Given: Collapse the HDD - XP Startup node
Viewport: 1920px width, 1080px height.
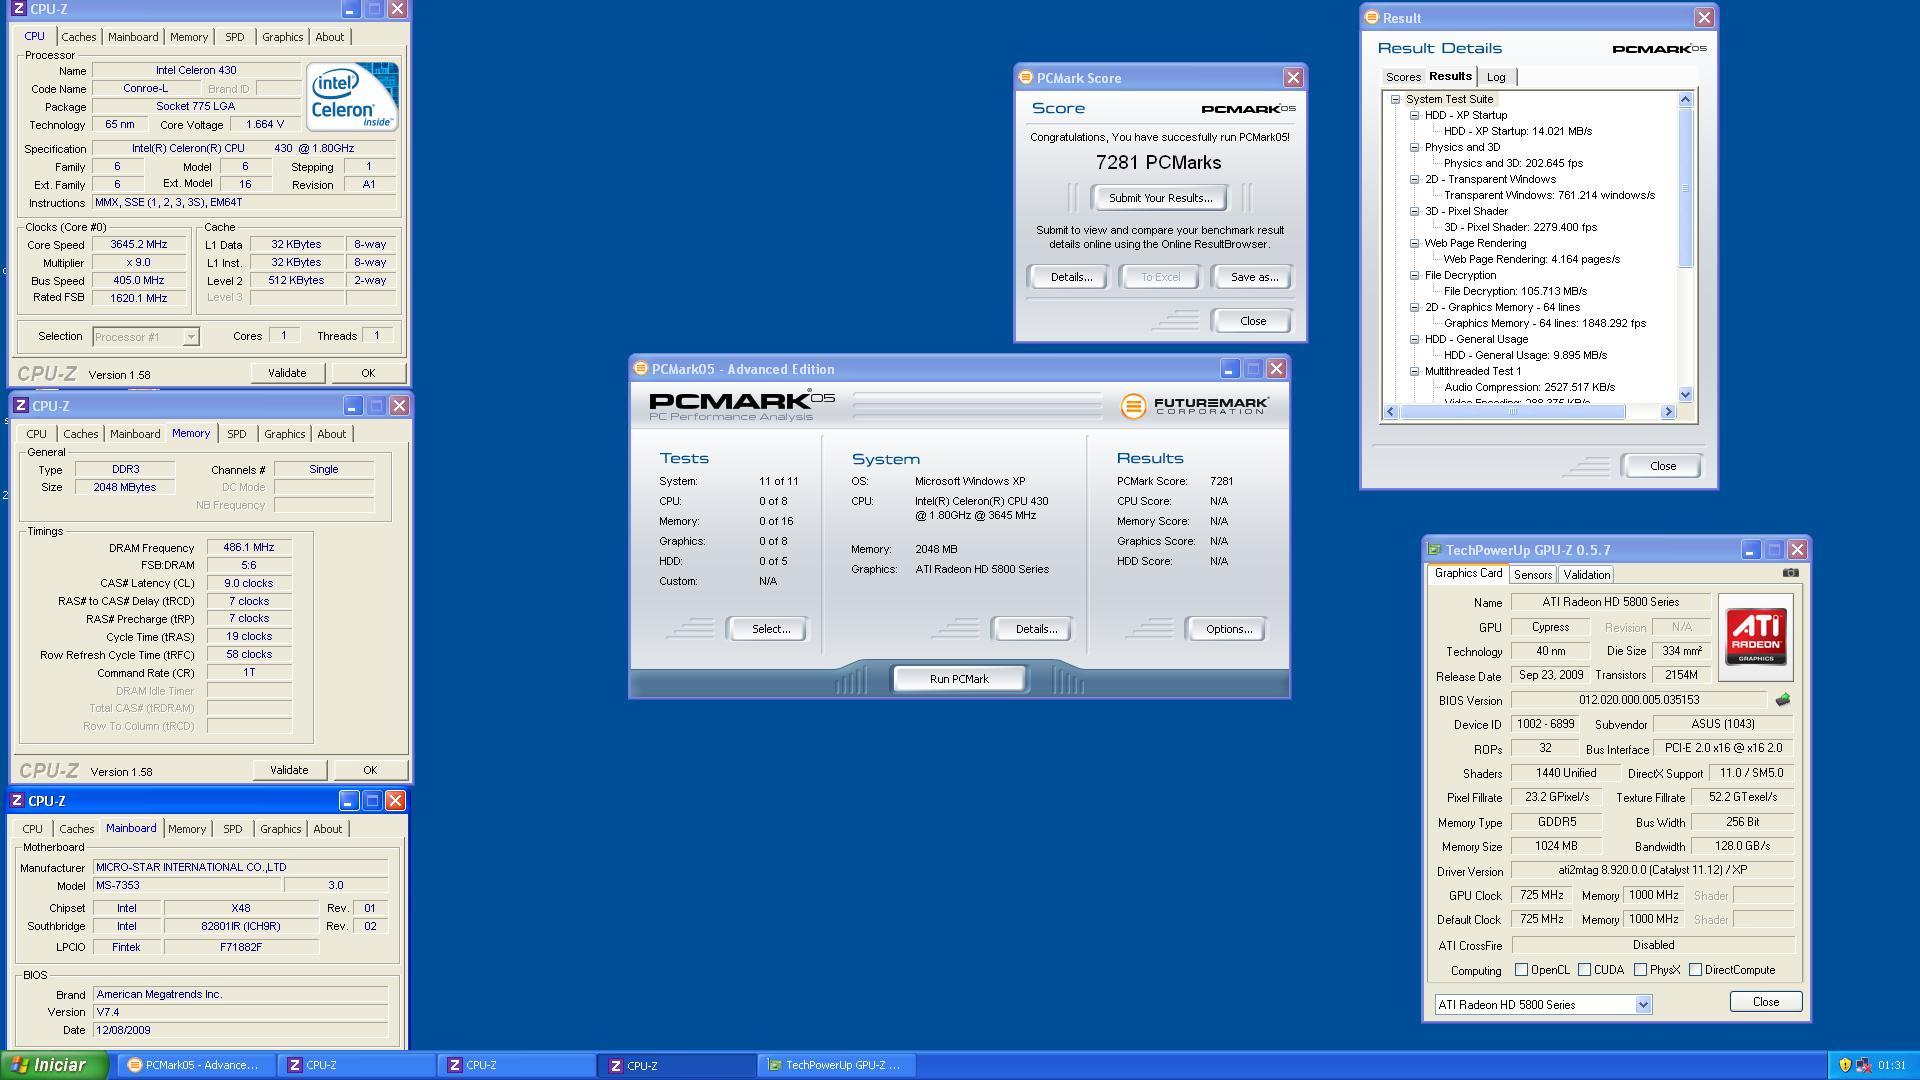Looking at the screenshot, I should [1415, 115].
